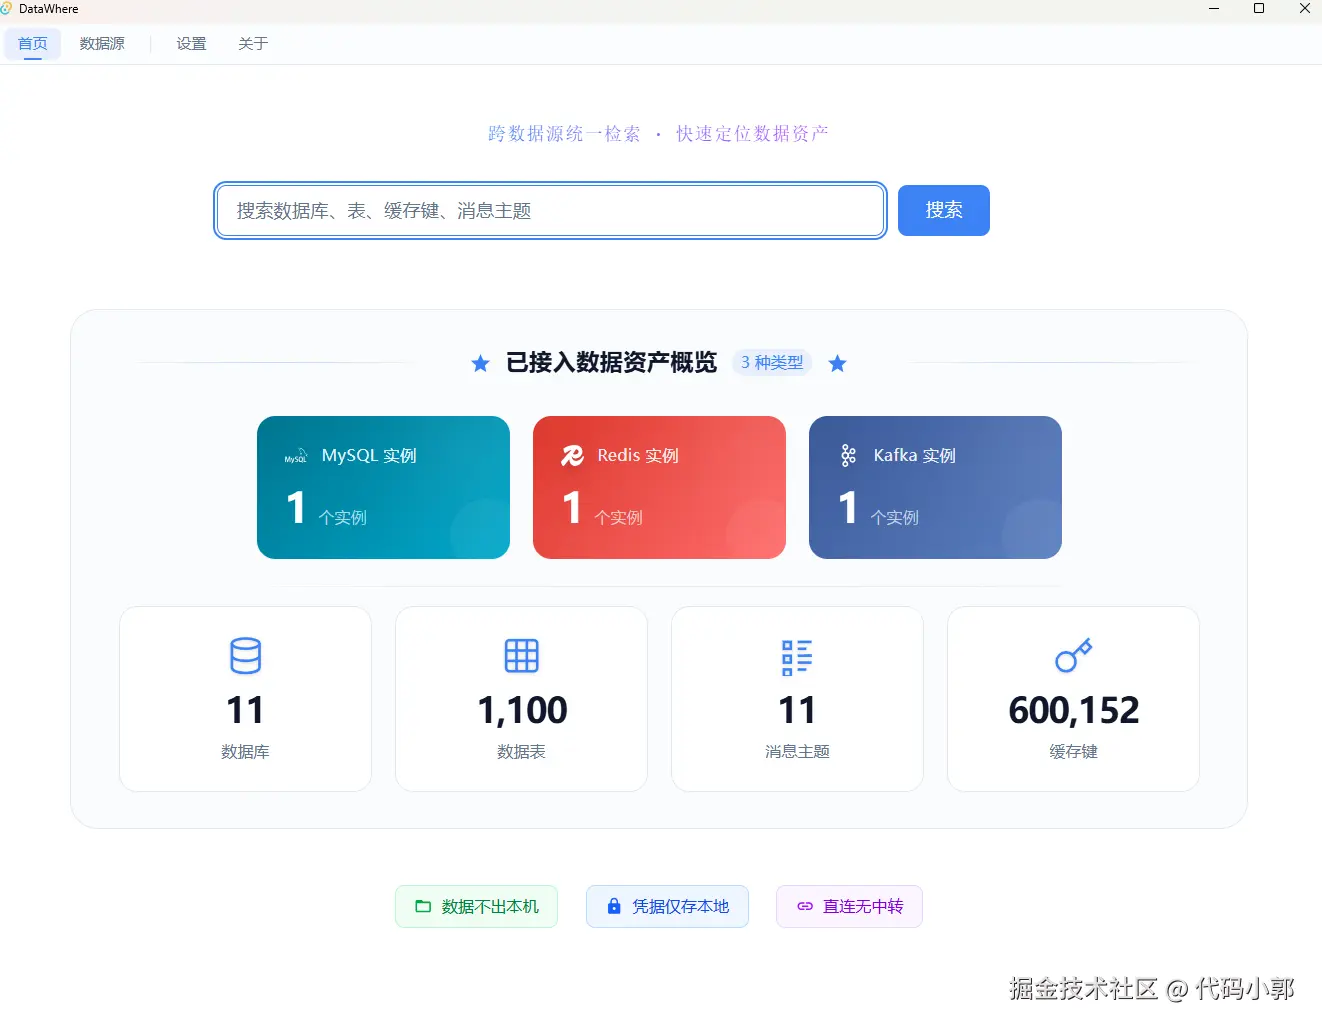Close the DataWhere window
1322x1030 pixels.
click(x=1304, y=8)
